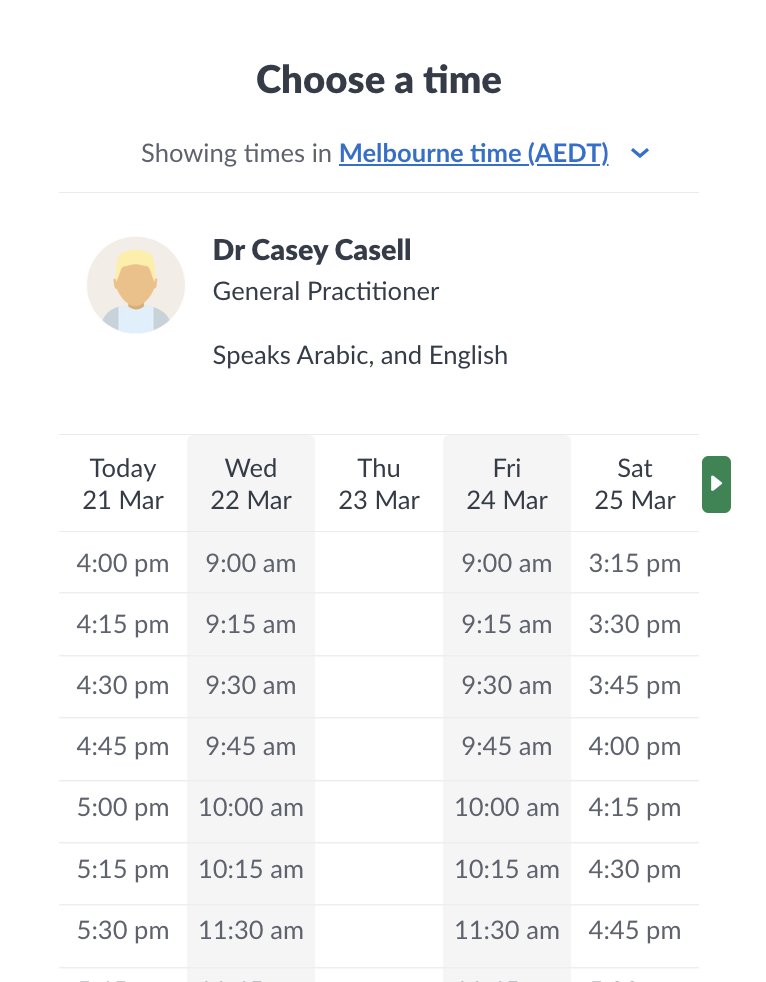Select 3:45 pm on Saturday 25 Mar

635,686
